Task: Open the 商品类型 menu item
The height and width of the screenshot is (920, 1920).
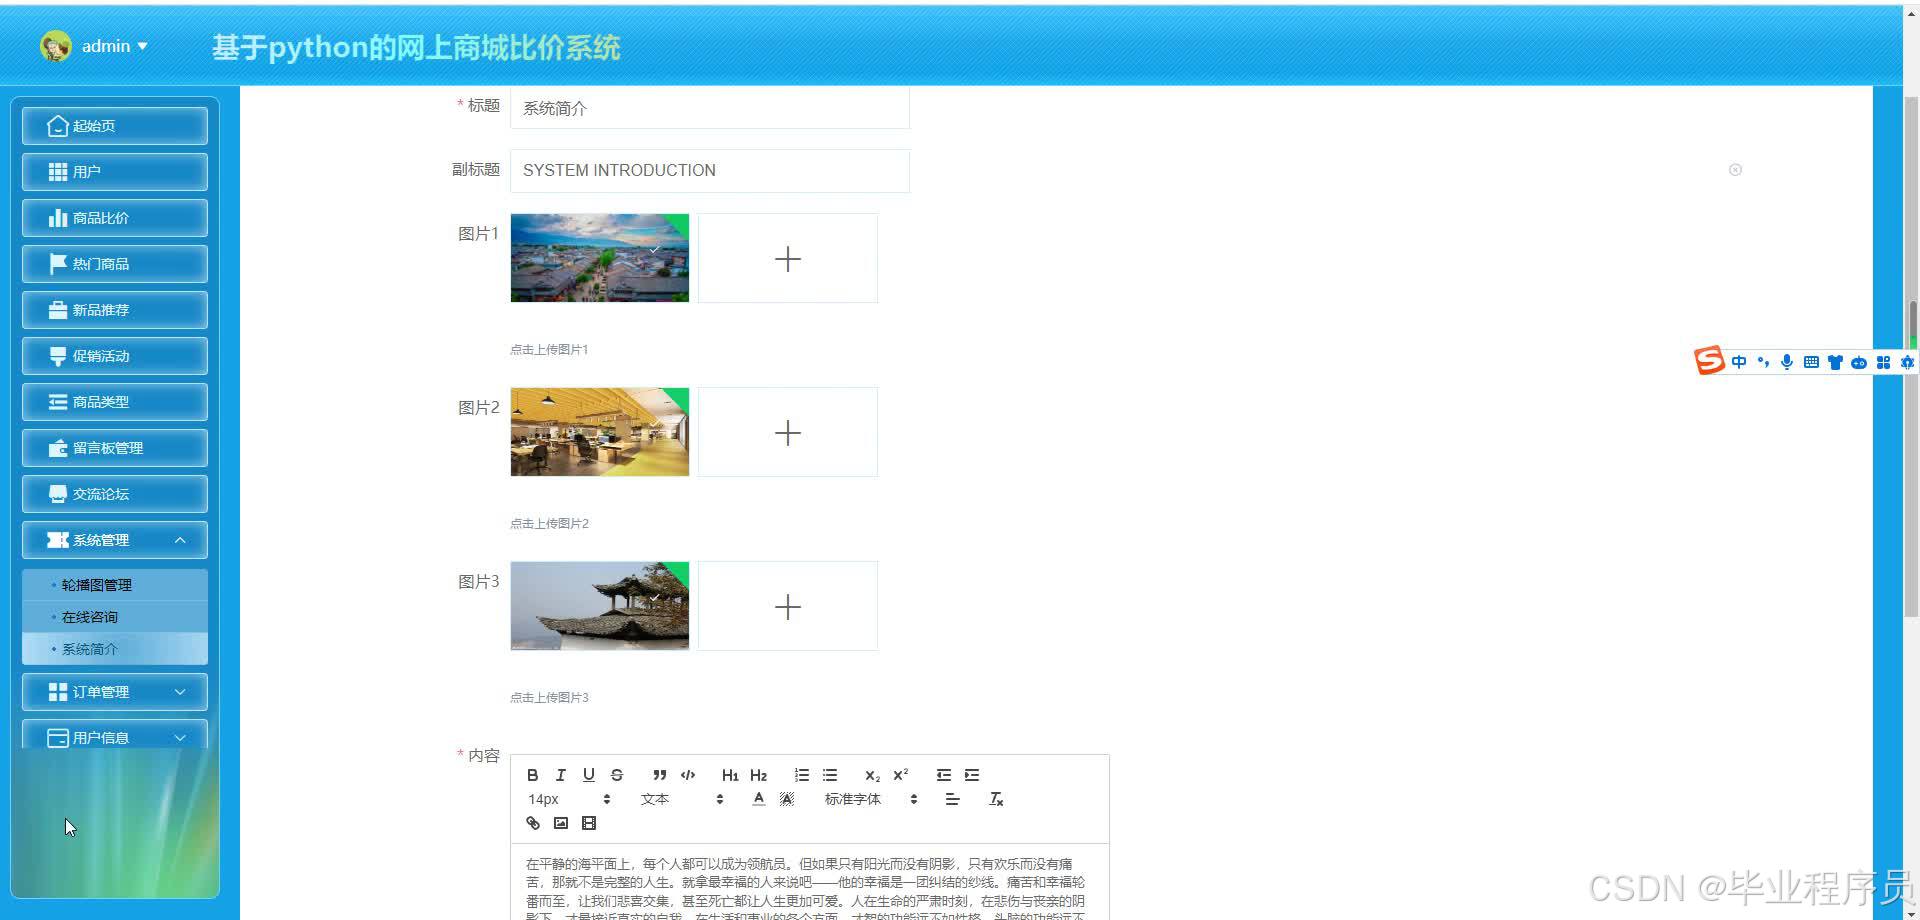Action: click(115, 402)
